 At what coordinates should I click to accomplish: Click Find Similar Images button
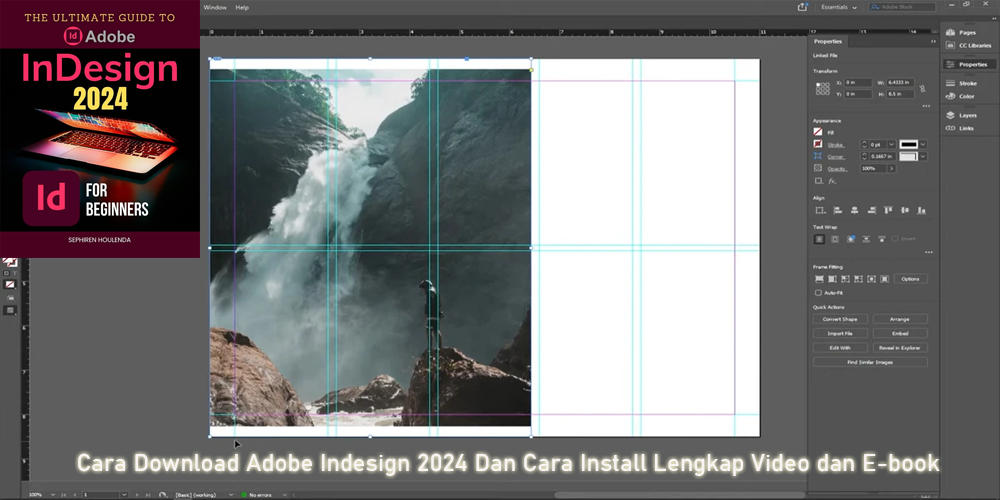pos(870,362)
